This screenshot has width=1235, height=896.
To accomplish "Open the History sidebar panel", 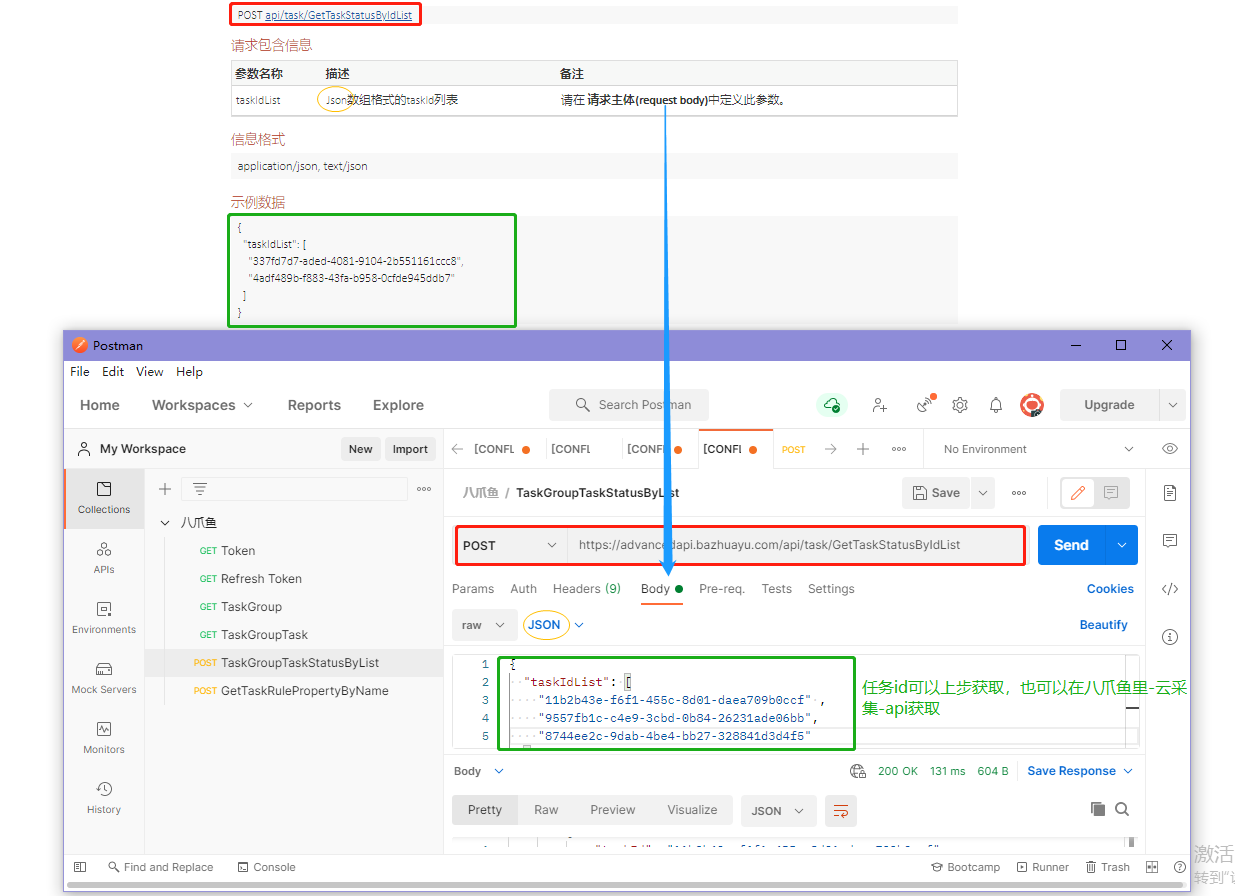I will [x=104, y=797].
